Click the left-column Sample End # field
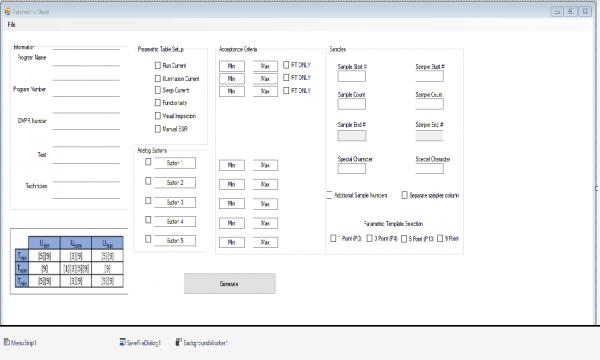The height and width of the screenshot is (360, 600). tap(352, 135)
